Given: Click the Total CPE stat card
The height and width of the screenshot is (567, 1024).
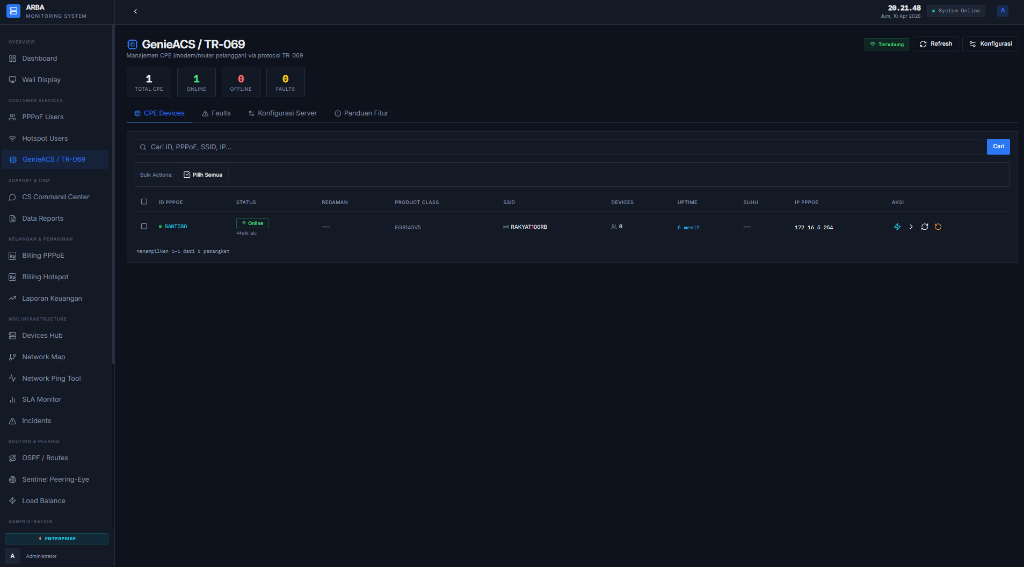Looking at the screenshot, I should (149, 82).
